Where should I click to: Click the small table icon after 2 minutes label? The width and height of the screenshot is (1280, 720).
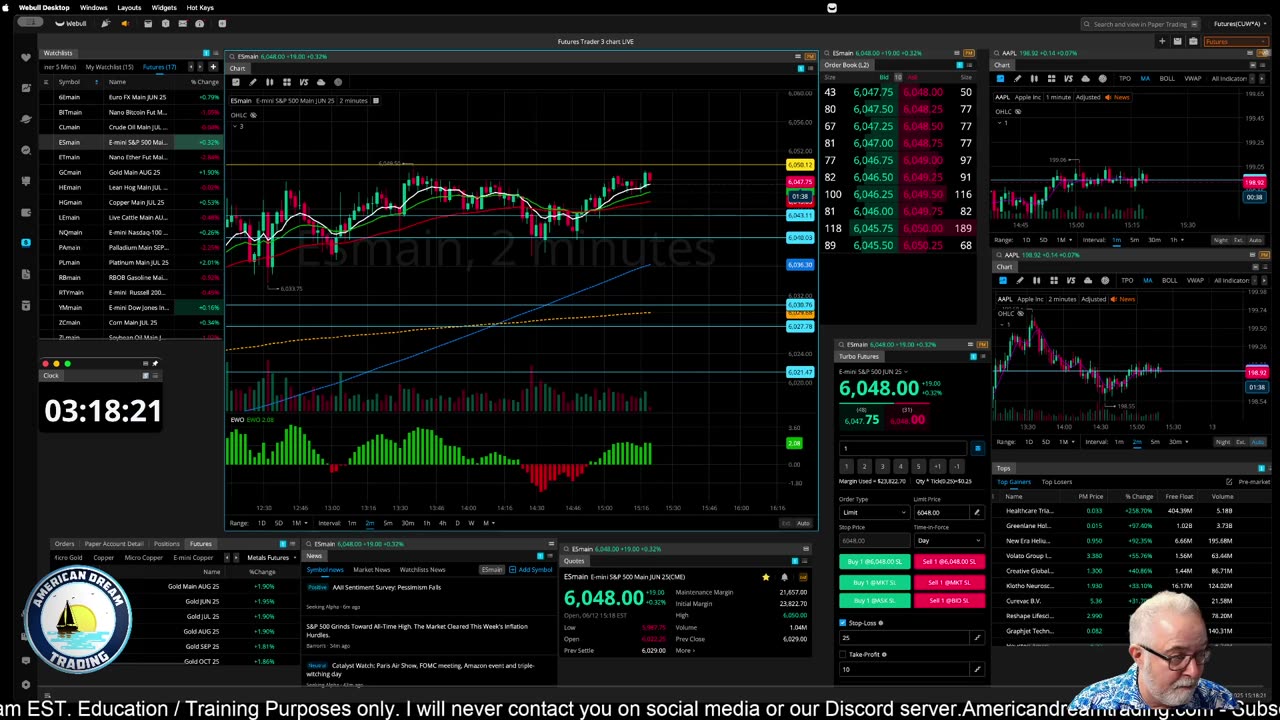(x=376, y=101)
